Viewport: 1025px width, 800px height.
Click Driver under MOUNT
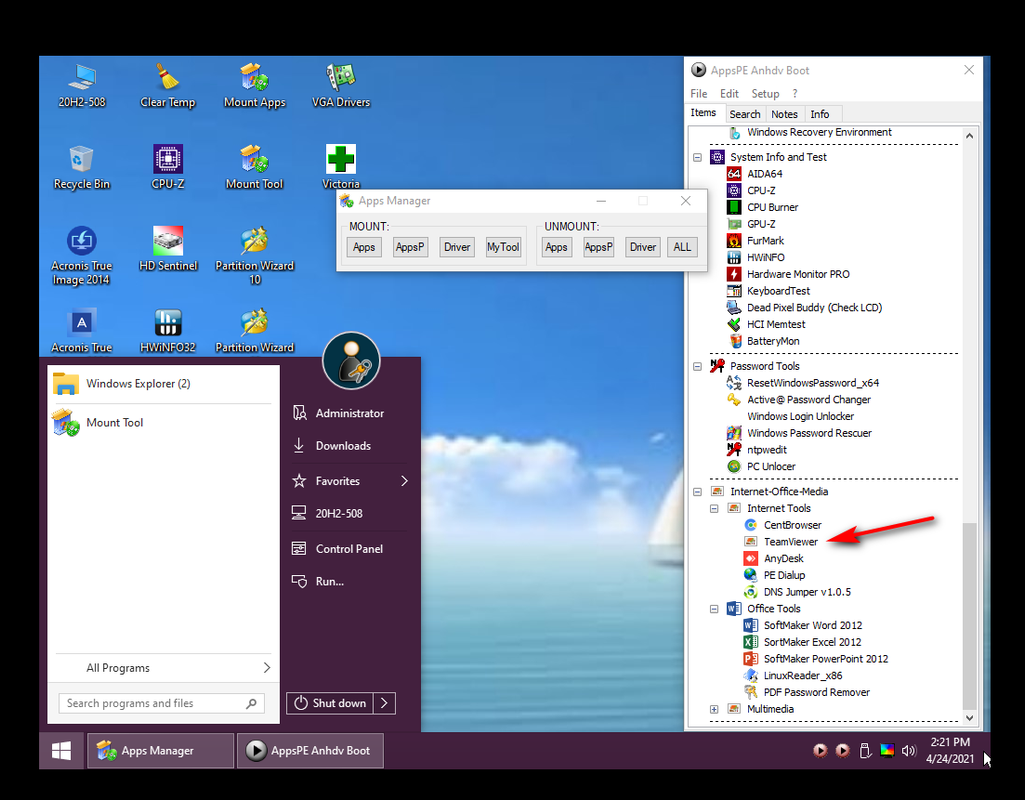click(x=457, y=247)
